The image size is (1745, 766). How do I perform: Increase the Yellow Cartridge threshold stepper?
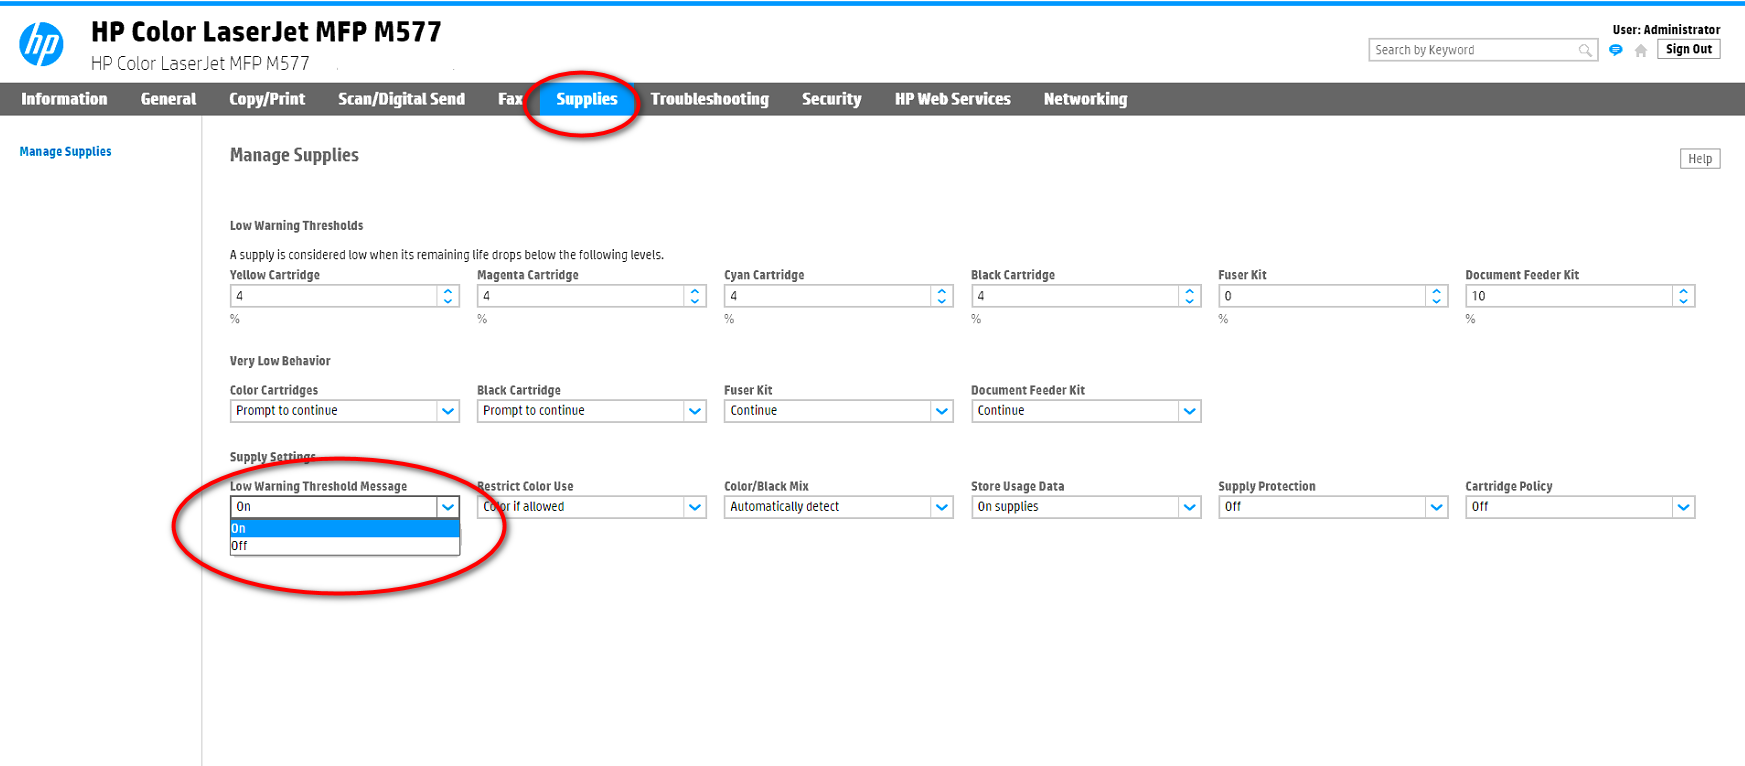pos(448,292)
